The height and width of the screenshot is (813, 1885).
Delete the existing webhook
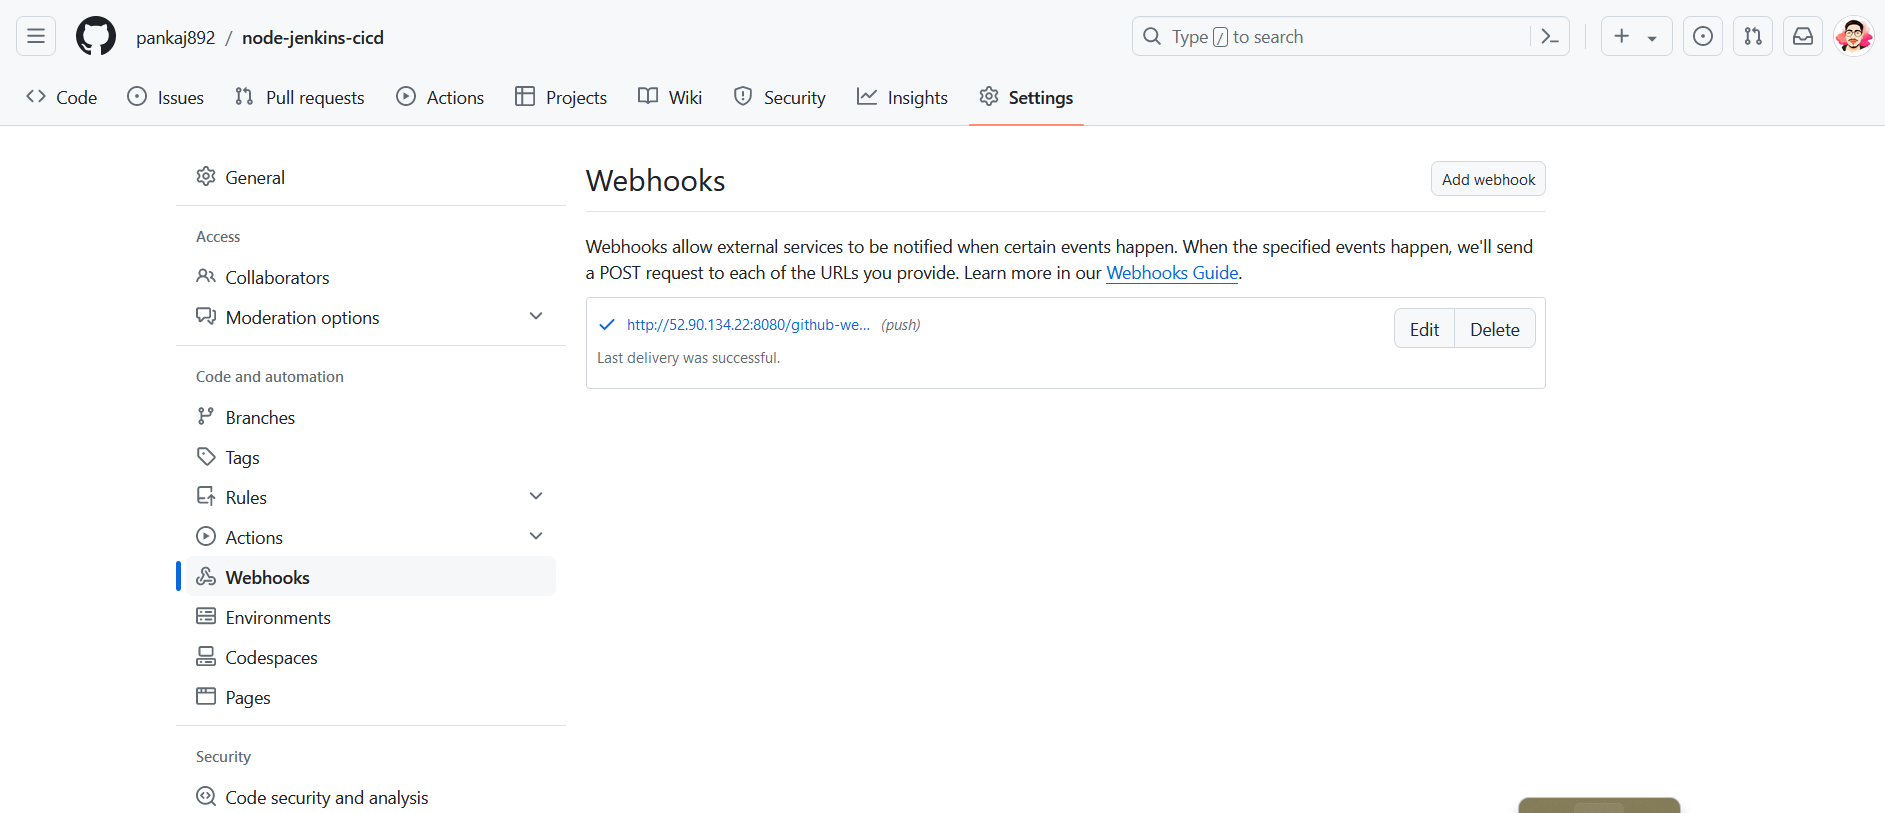[1495, 329]
